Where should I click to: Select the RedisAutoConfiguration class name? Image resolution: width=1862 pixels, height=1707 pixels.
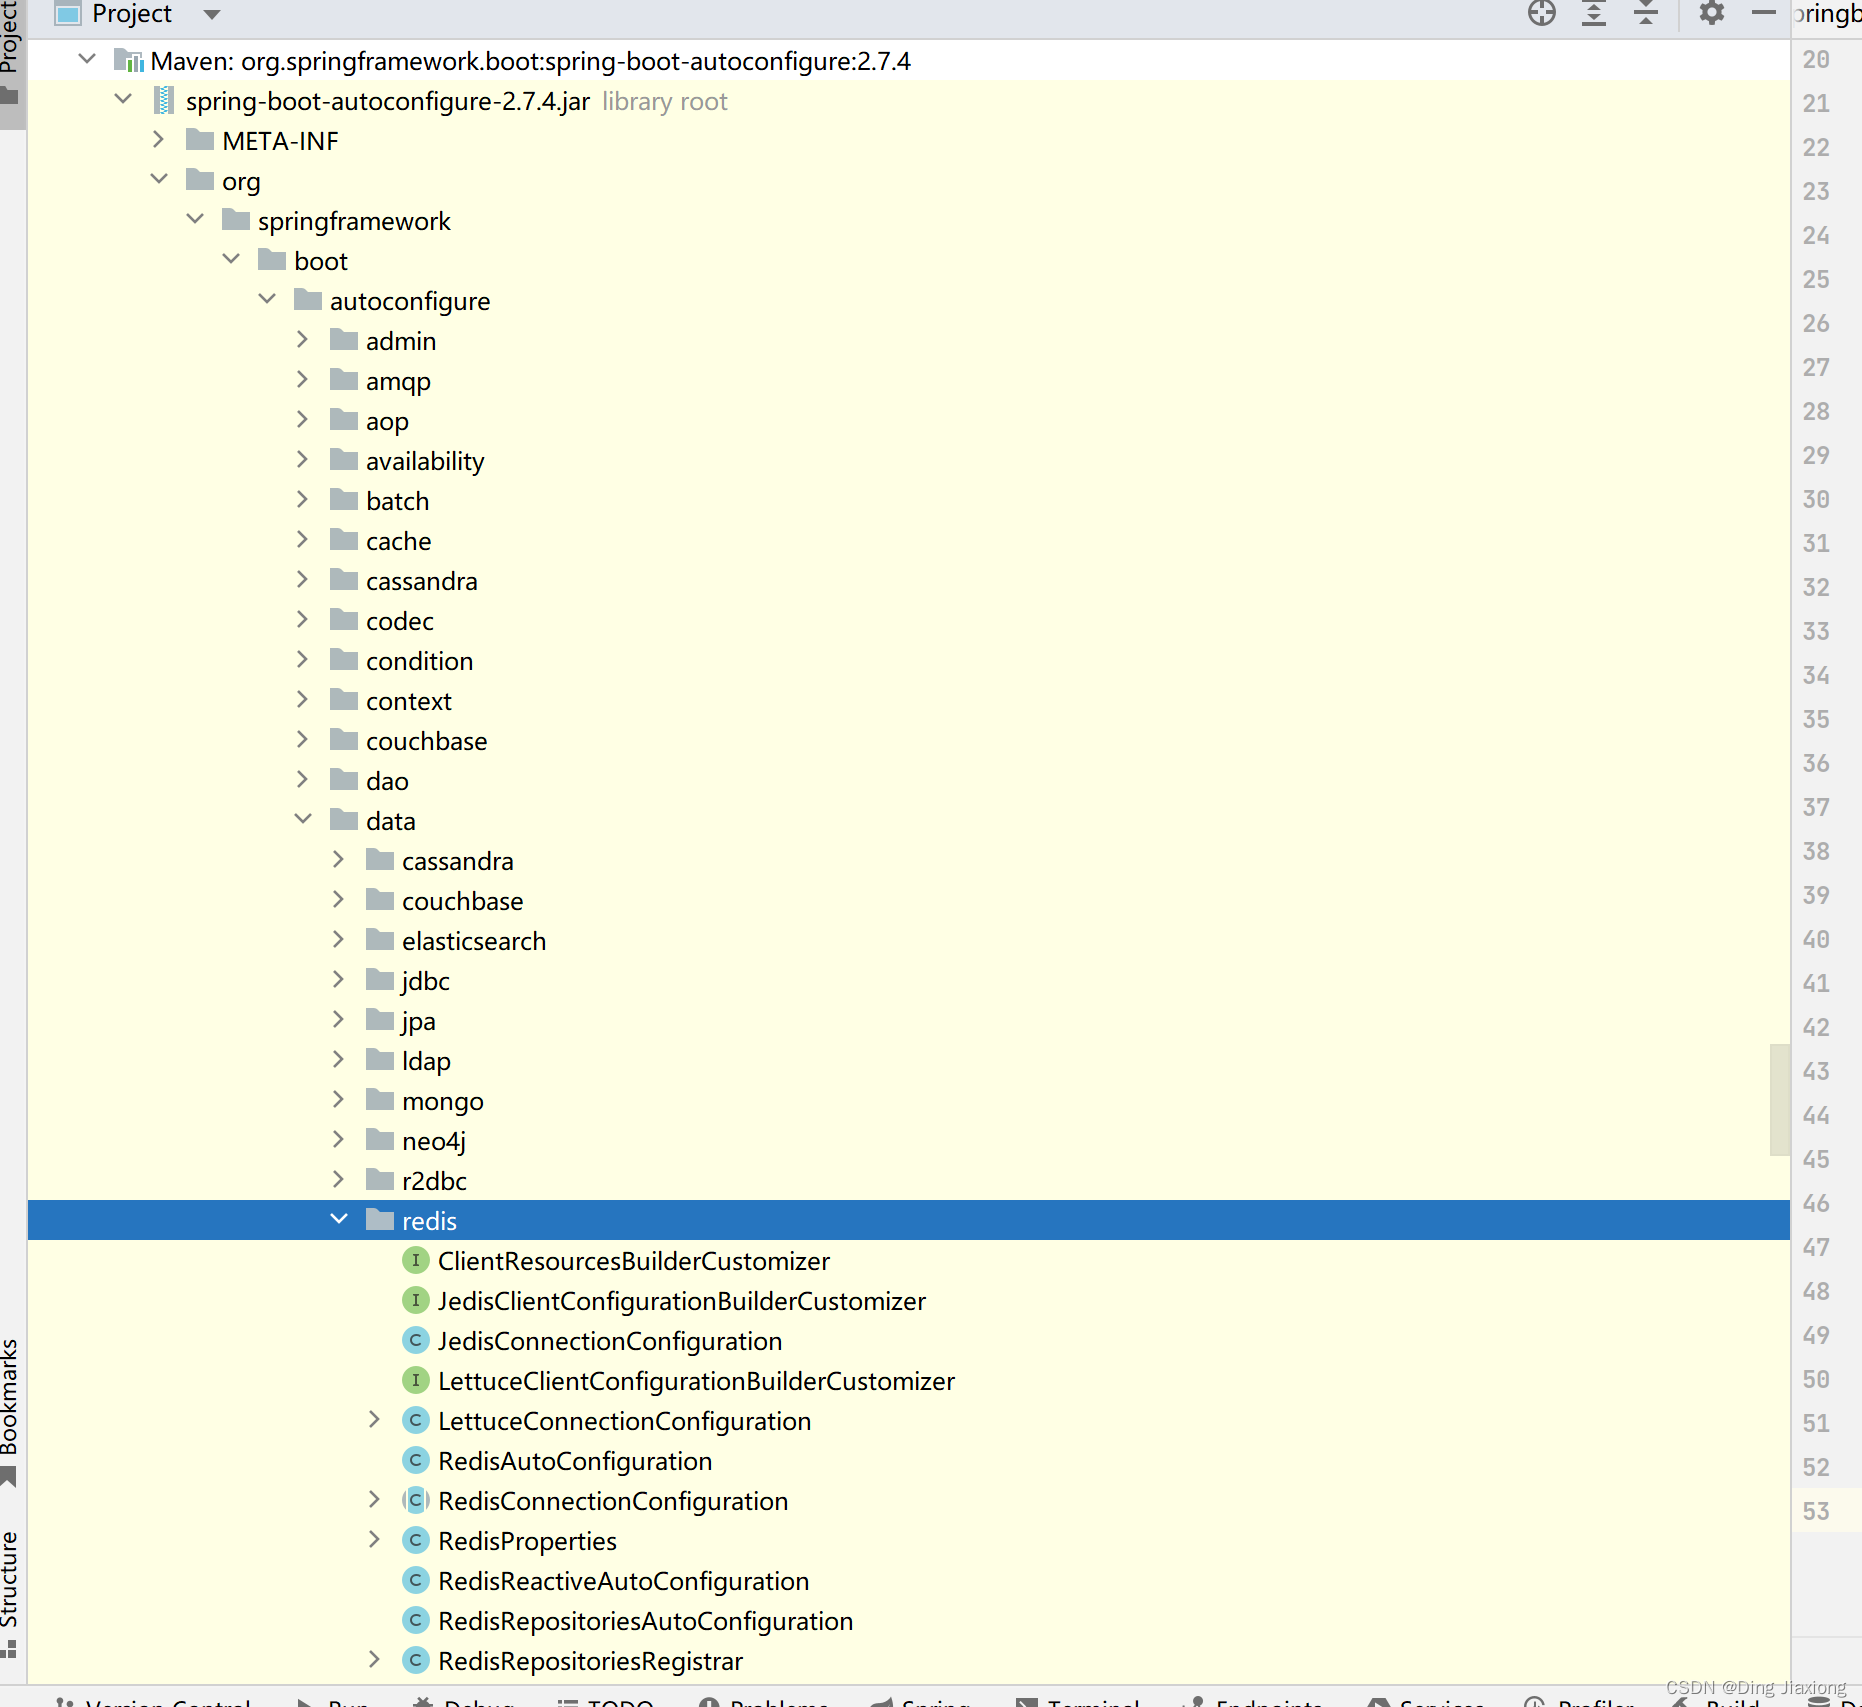pos(575,1461)
